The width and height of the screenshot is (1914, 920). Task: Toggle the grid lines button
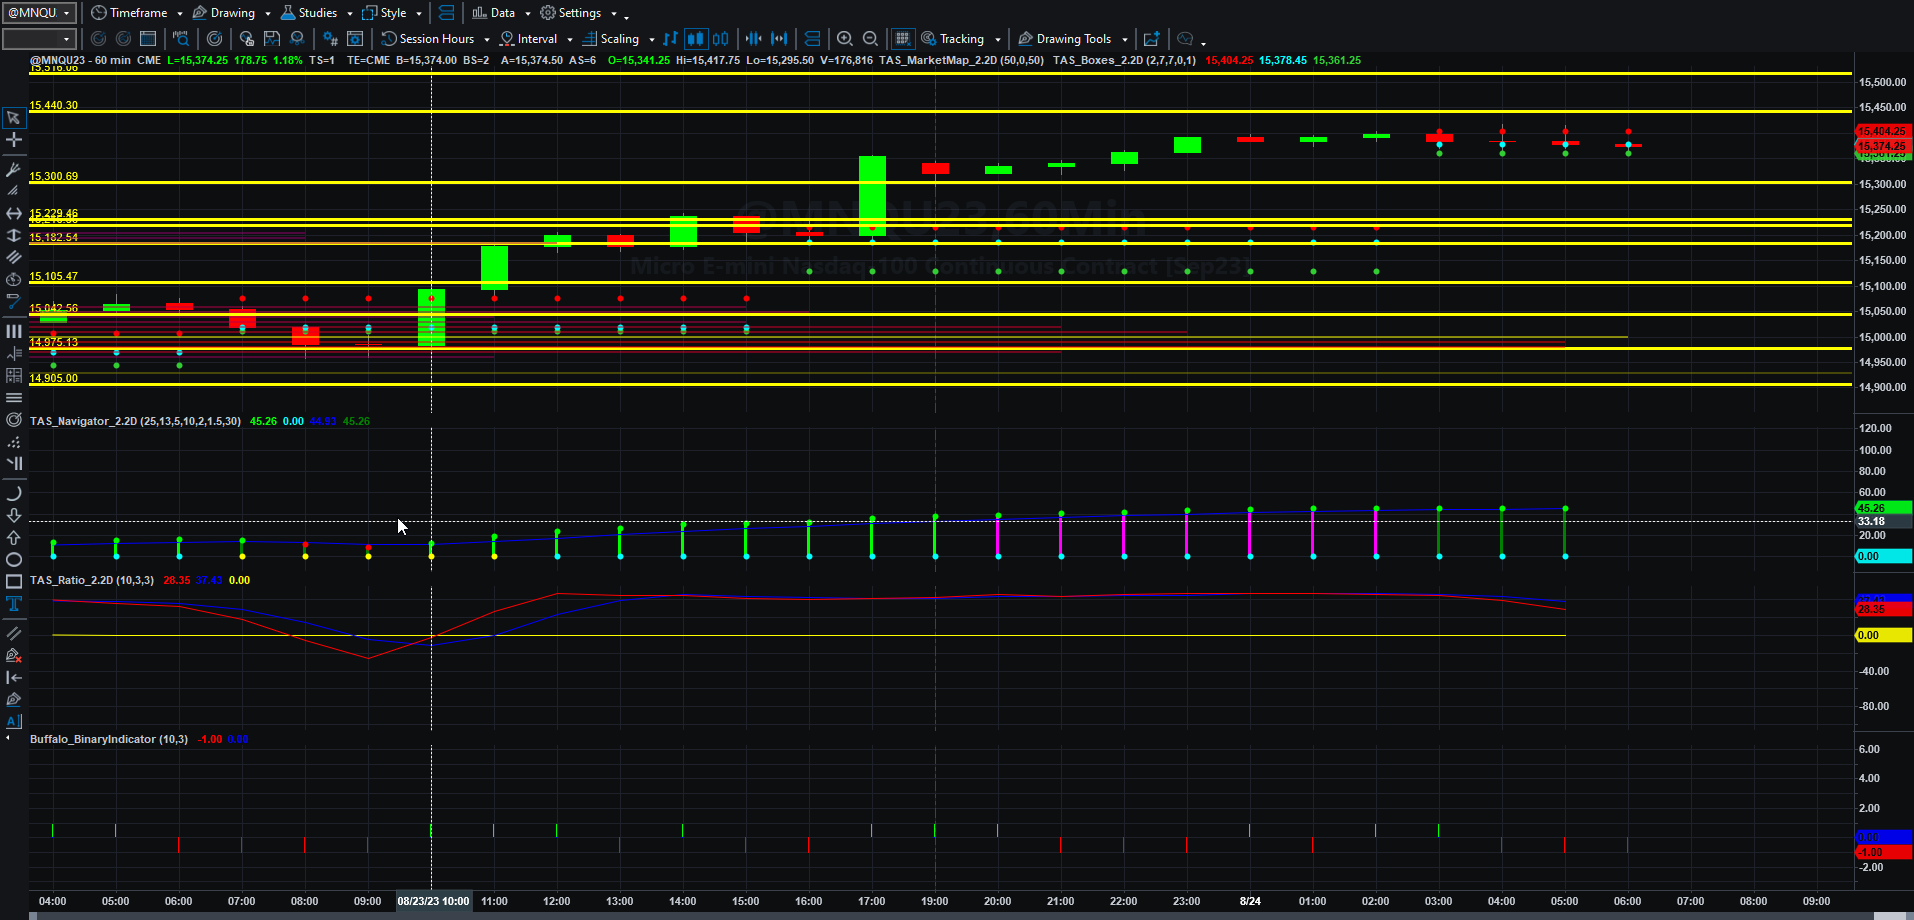[902, 39]
